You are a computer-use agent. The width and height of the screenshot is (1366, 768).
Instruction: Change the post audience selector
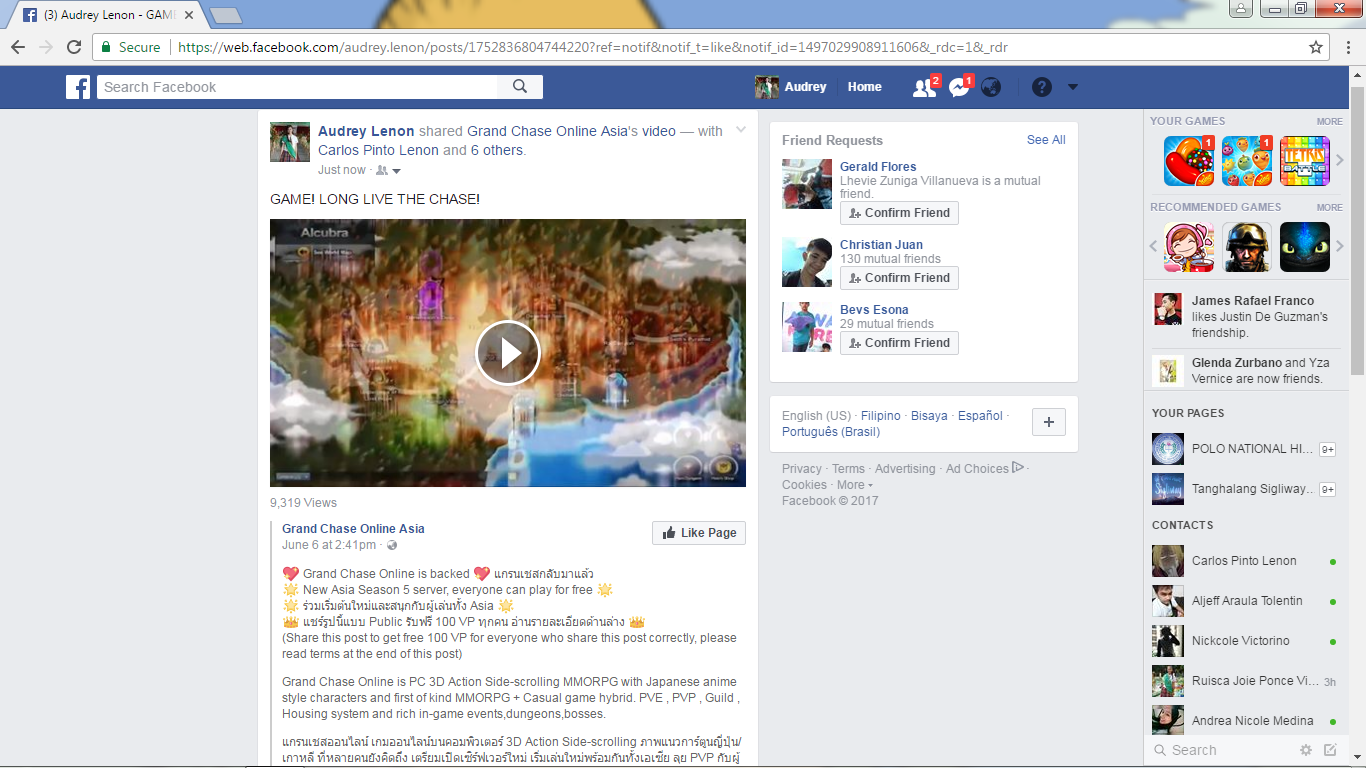(388, 170)
